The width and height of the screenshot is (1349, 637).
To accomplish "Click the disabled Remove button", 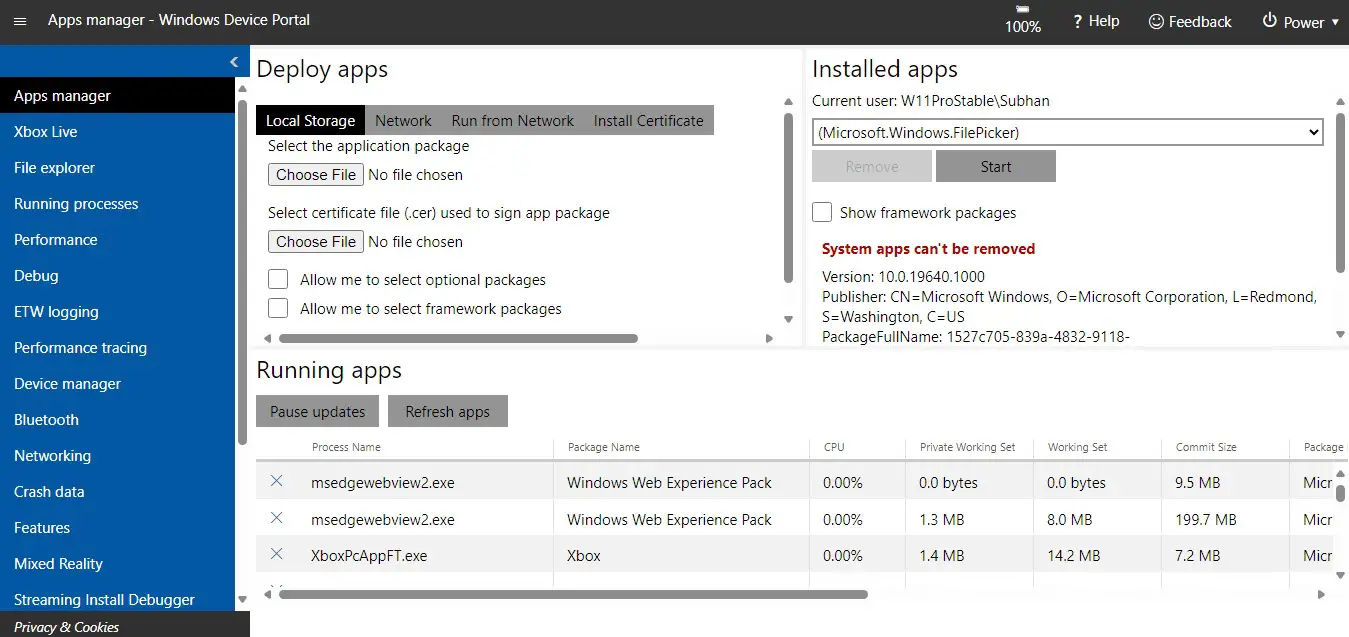I will 872,167.
